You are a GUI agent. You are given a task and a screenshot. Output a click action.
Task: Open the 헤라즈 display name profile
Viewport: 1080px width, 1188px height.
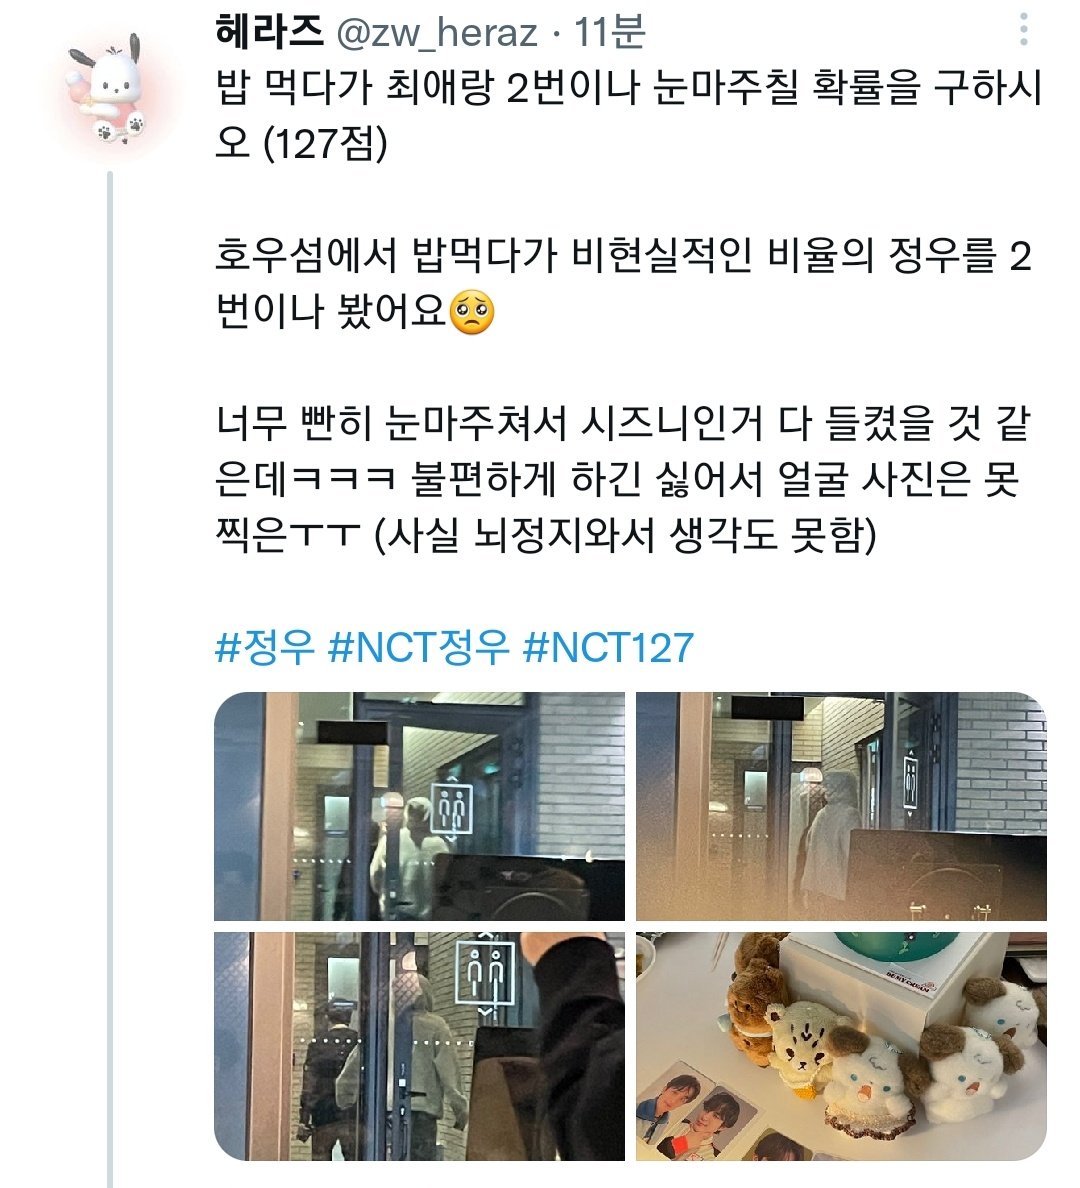click(x=269, y=32)
